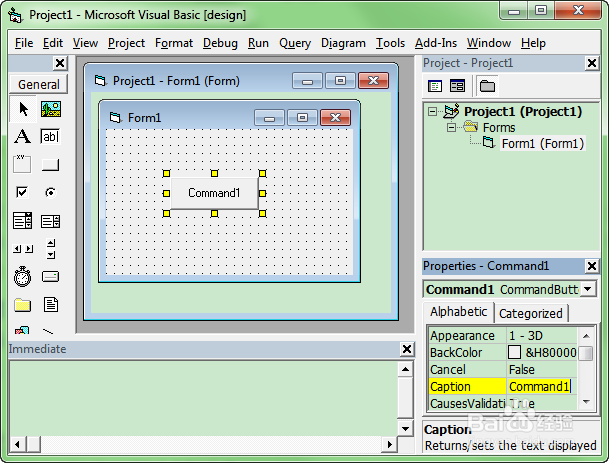Screen dimensions: 609x463
Task: Select the TextBox tool (abl)
Action: tap(50, 136)
